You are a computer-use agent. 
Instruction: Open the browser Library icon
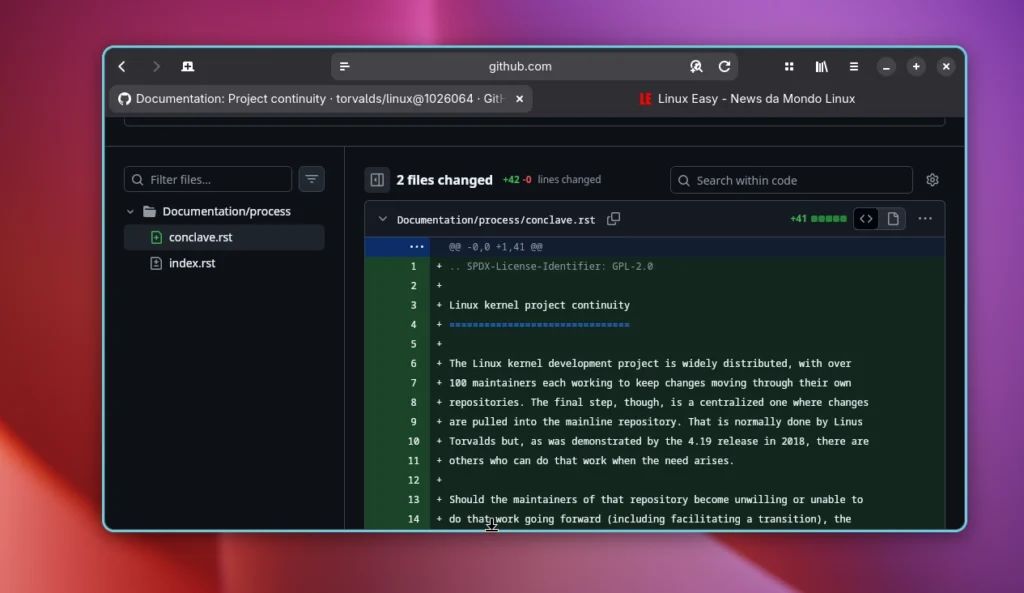pos(821,66)
